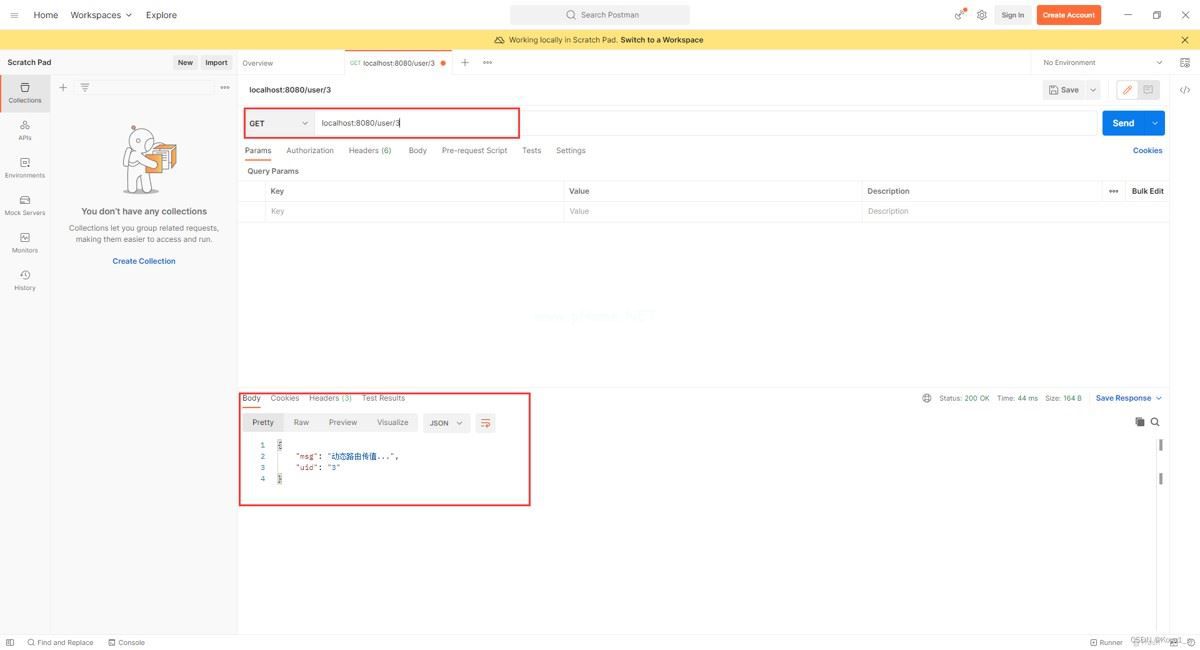The height and width of the screenshot is (650, 1200).
Task: Switch to the Authorization tab
Action: tap(310, 151)
